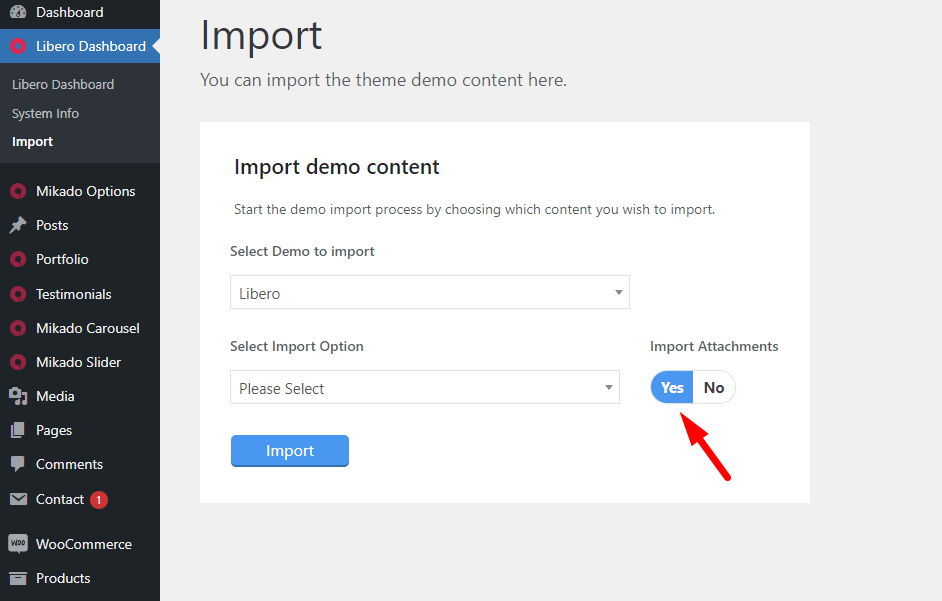Open the Libero Dashboard submenu item
The width and height of the screenshot is (942, 601).
tap(63, 85)
